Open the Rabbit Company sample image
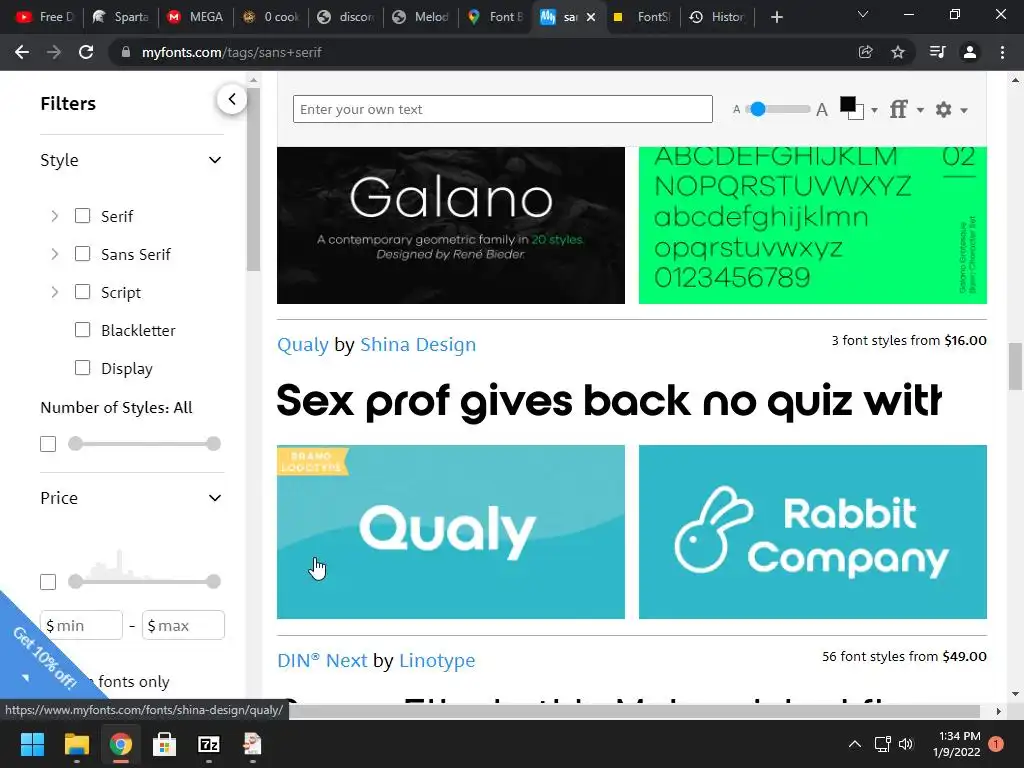The width and height of the screenshot is (1024, 768). click(x=812, y=532)
